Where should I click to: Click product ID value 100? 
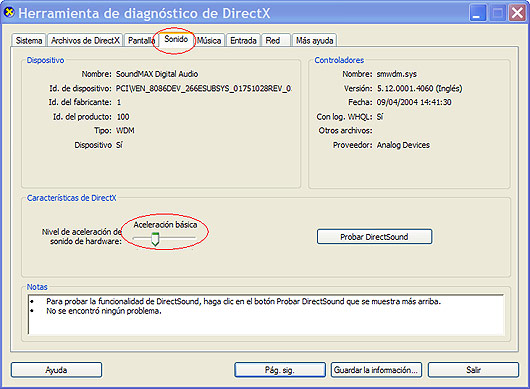[x=123, y=117]
